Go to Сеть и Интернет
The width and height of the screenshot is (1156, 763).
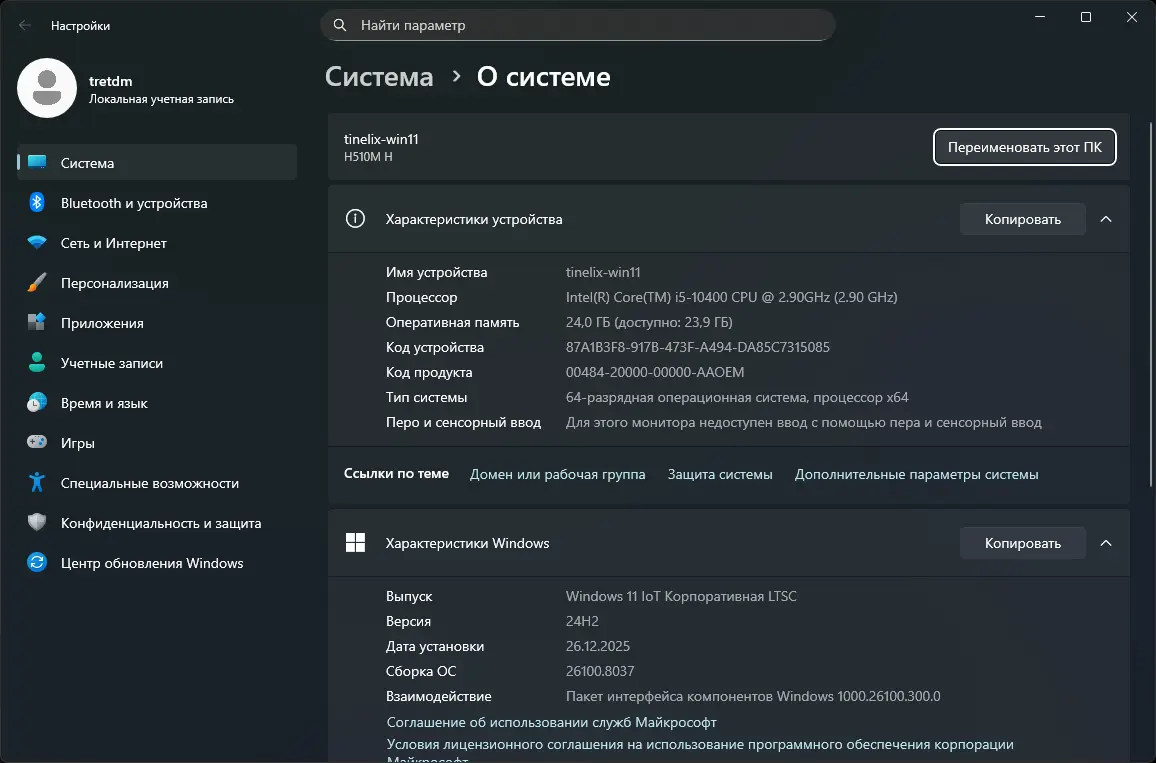point(157,243)
